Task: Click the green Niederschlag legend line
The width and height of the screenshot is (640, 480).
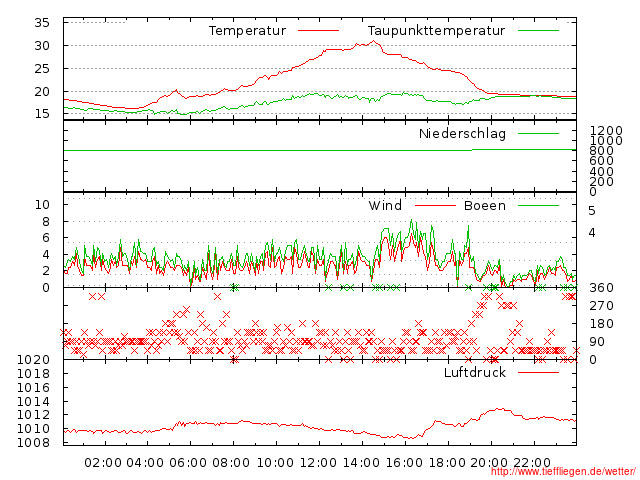Action: point(538,133)
